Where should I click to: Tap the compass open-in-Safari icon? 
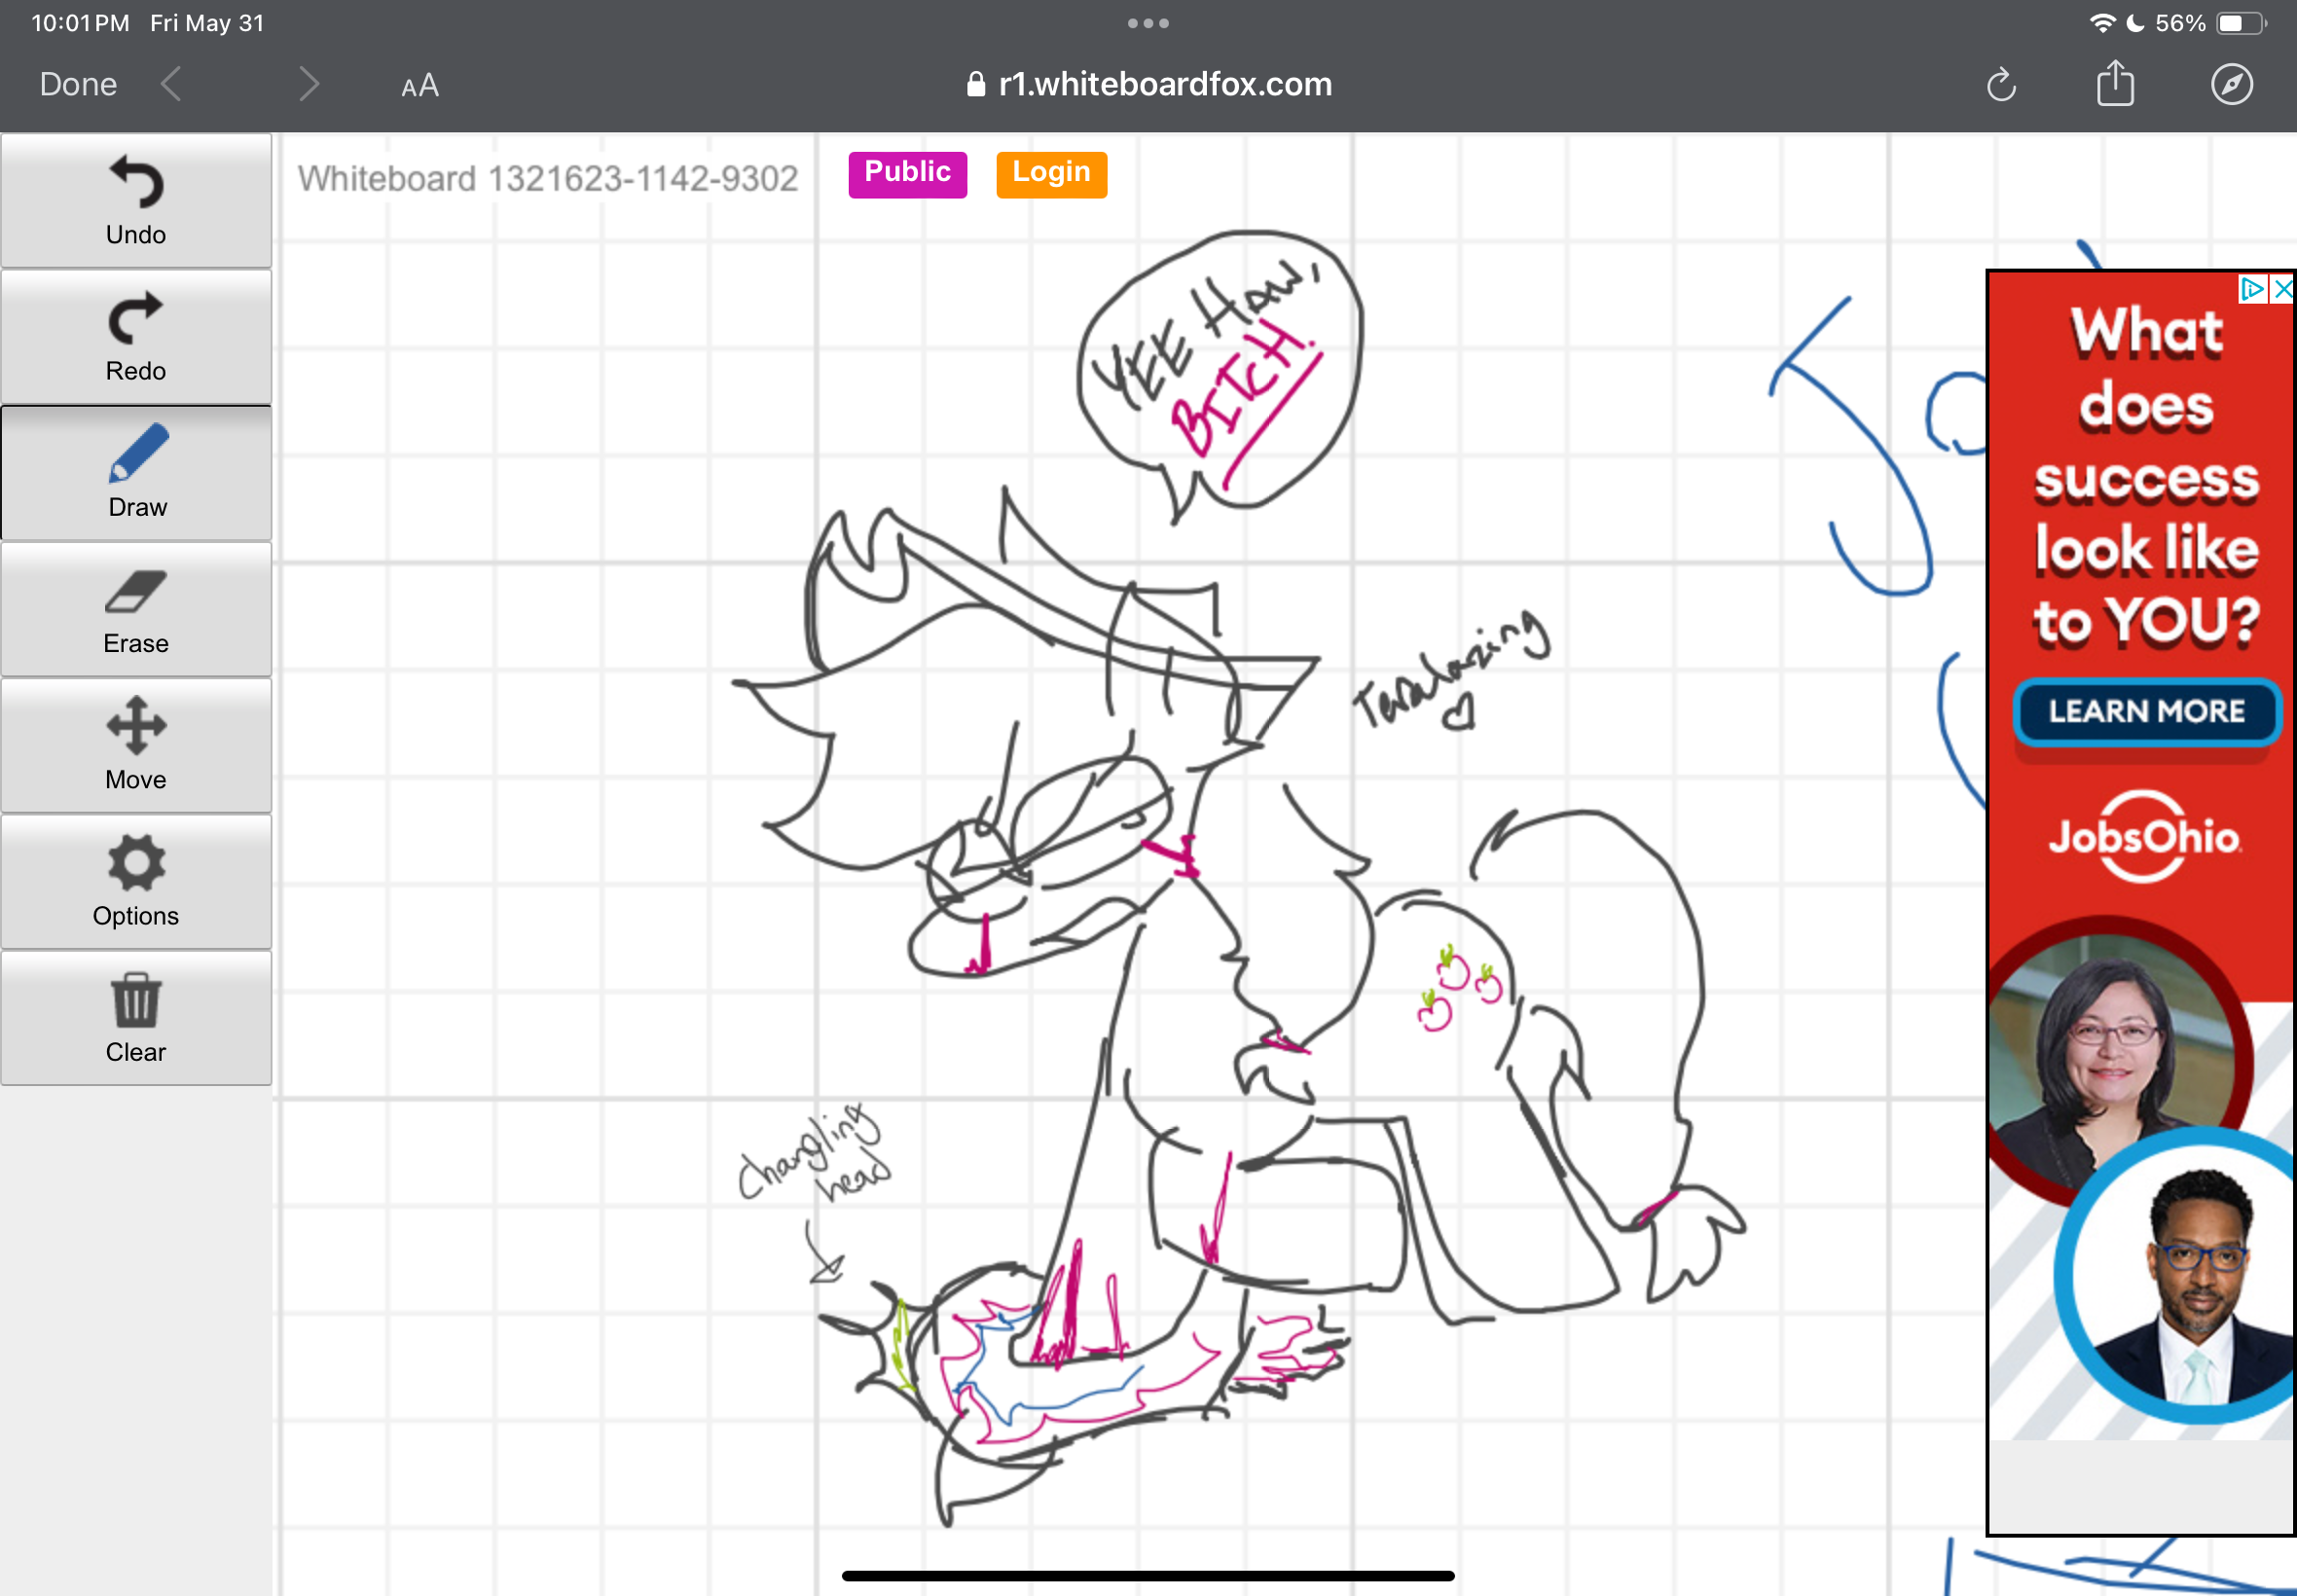[2231, 85]
